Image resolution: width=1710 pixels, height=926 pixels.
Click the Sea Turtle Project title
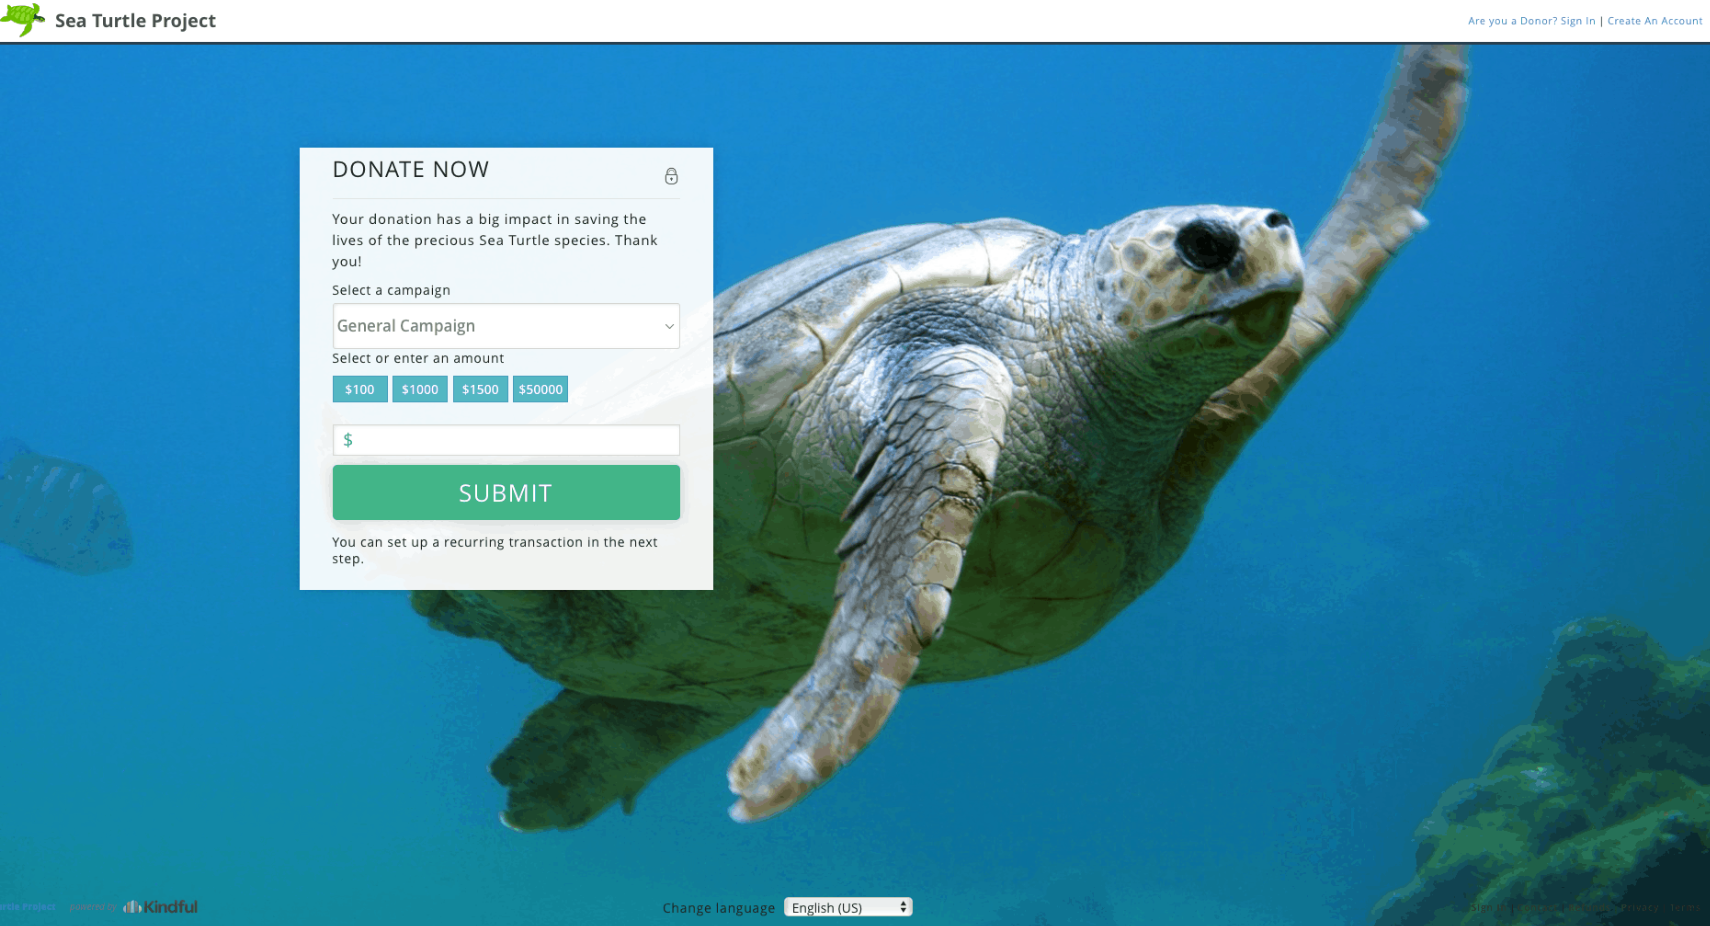135,20
